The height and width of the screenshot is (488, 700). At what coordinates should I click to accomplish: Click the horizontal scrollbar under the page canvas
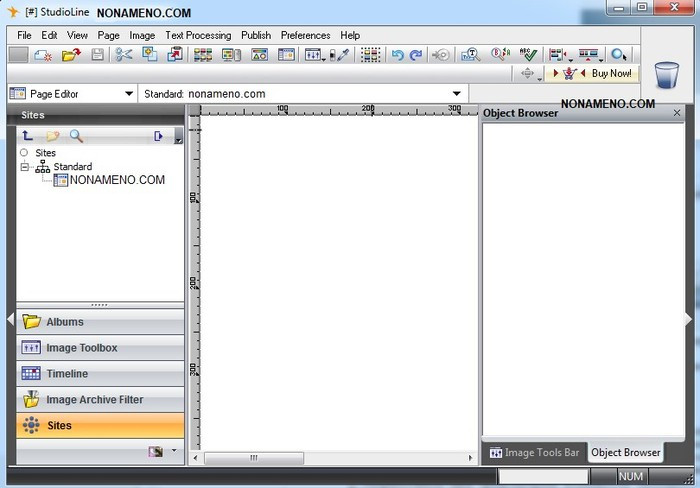pyautogui.click(x=330, y=458)
